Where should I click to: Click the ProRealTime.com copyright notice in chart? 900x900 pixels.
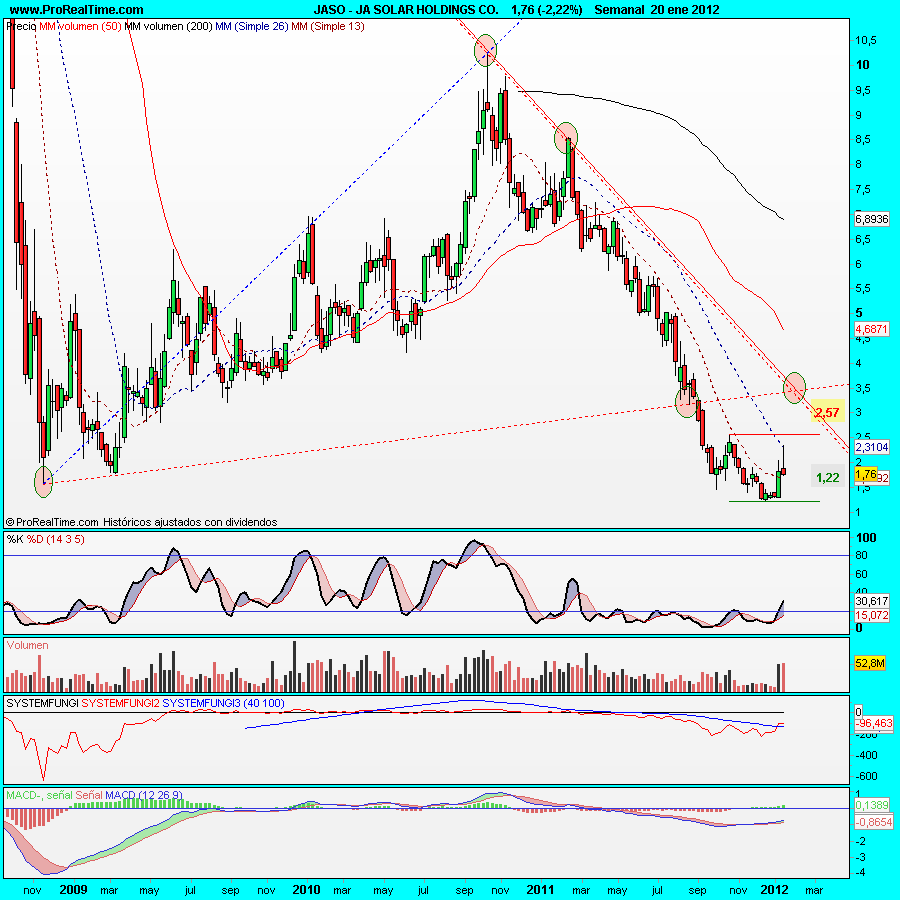coord(141,522)
